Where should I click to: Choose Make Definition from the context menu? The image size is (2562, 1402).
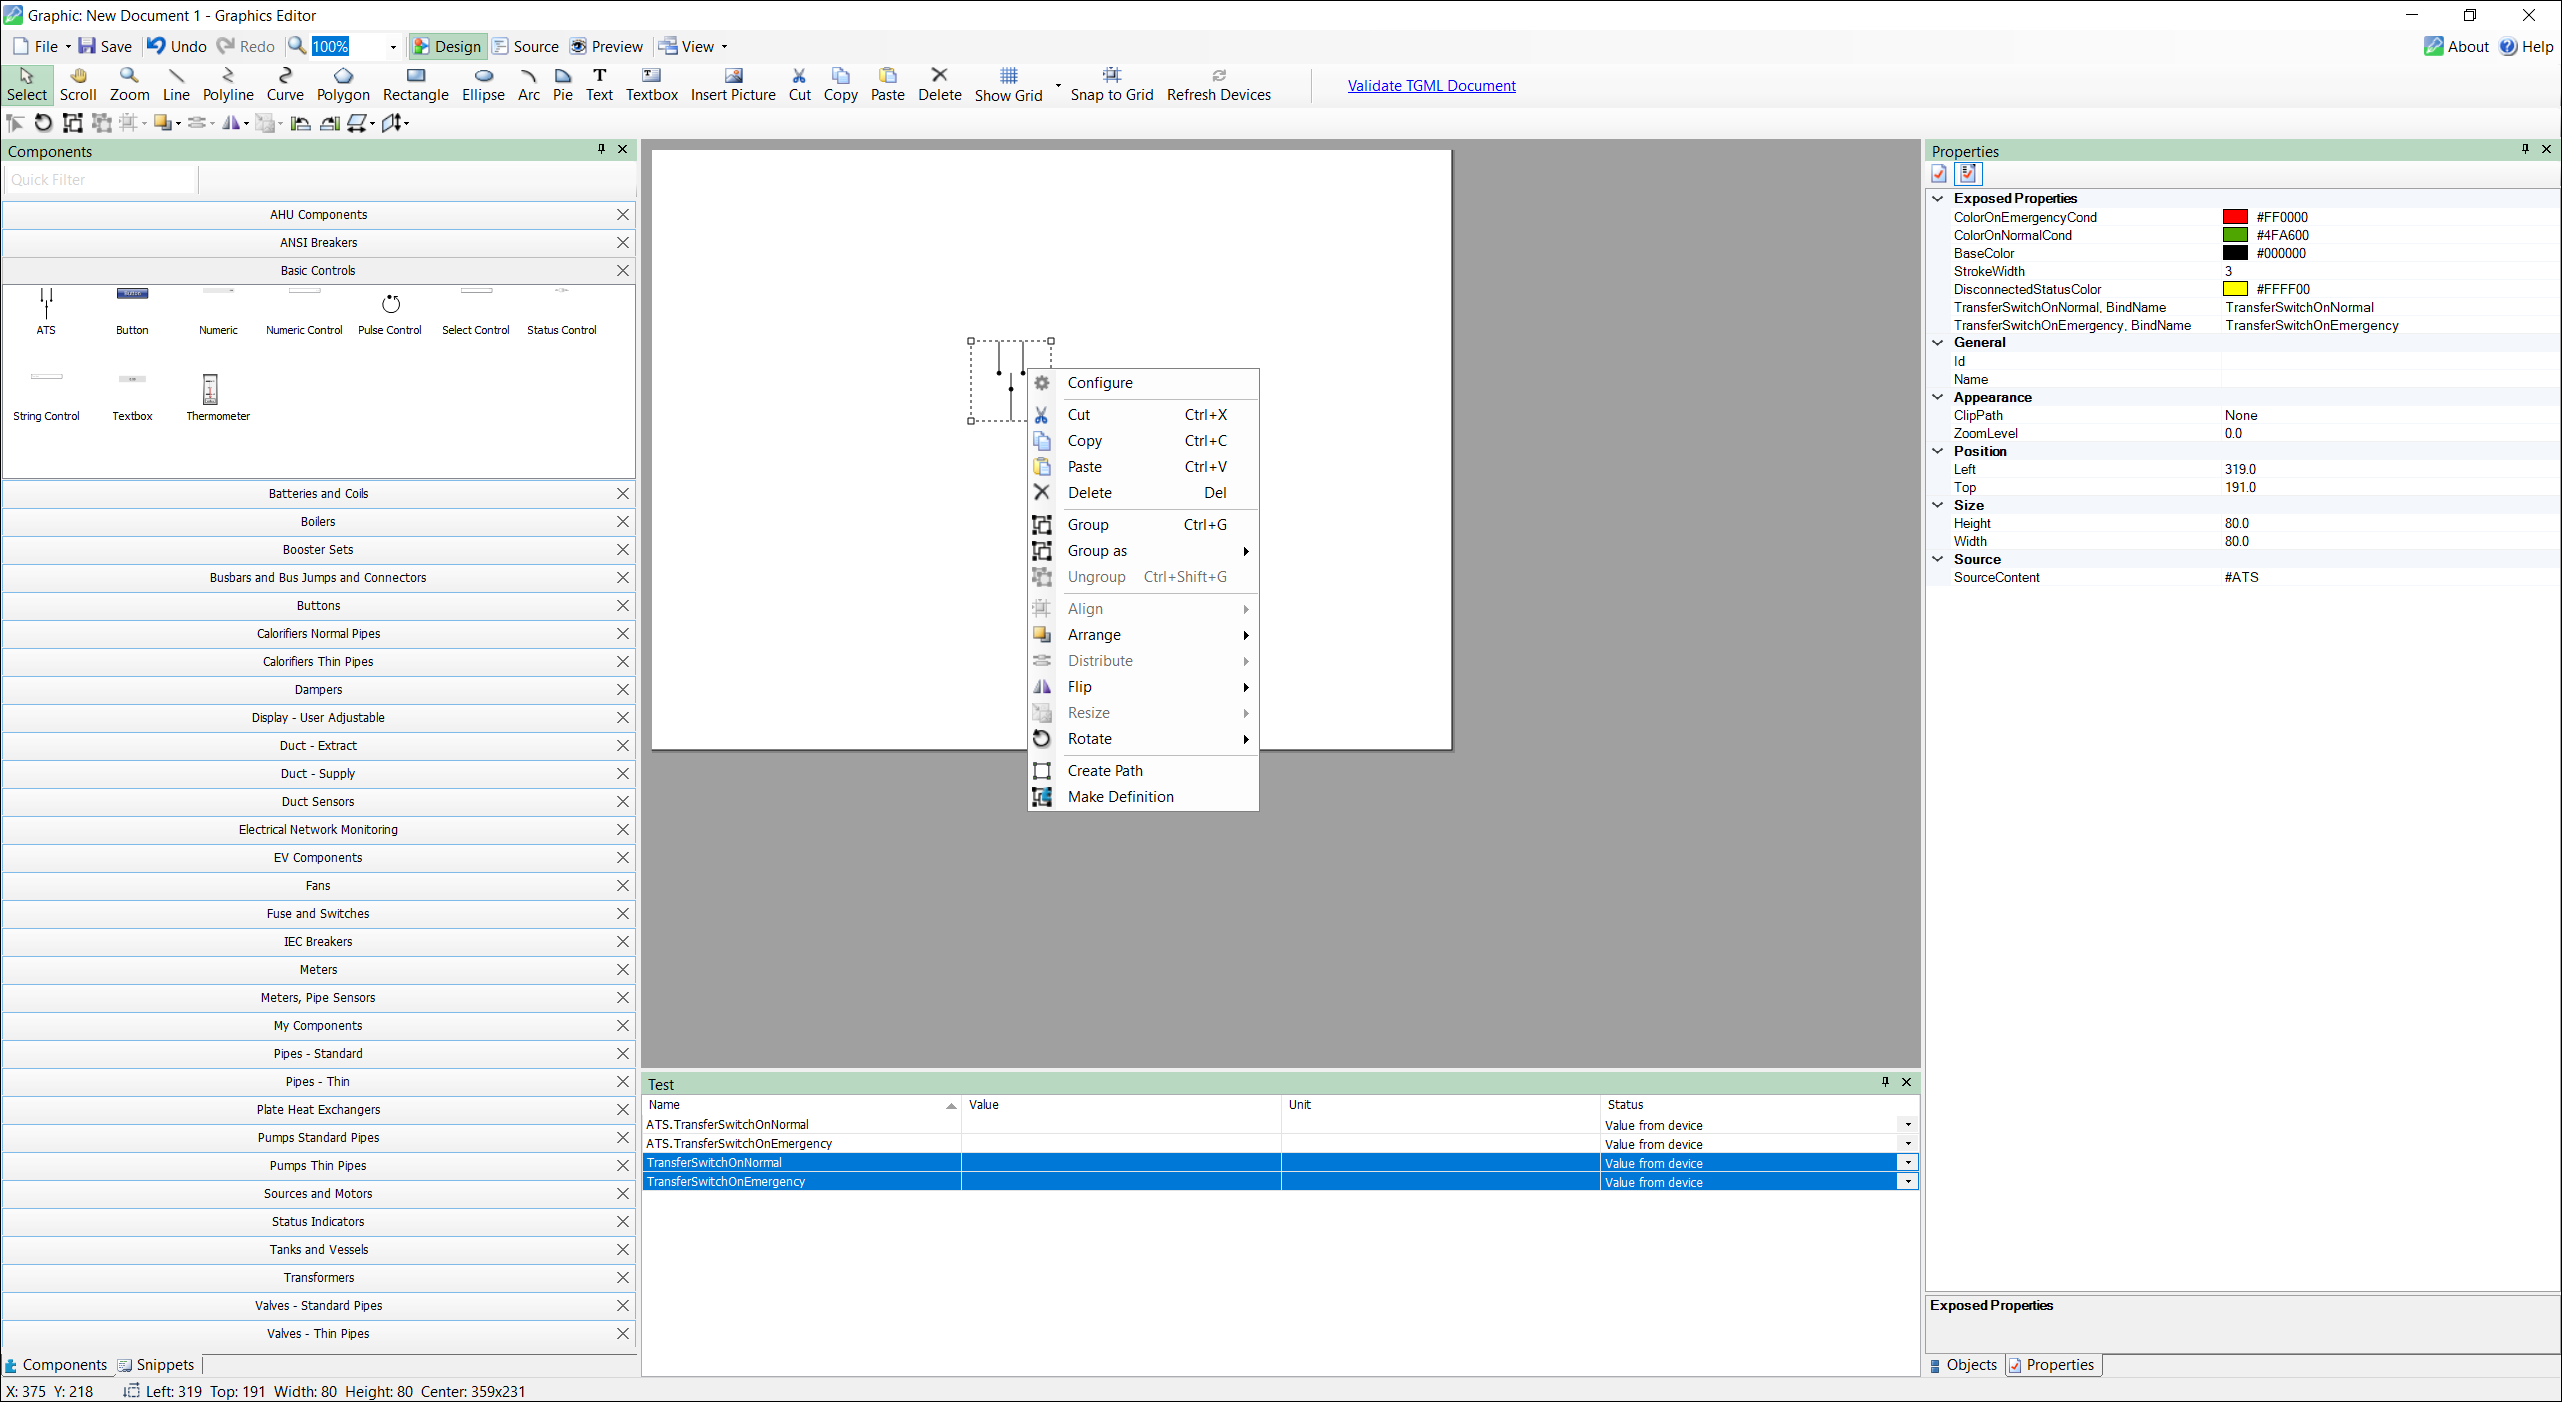coord(1120,796)
